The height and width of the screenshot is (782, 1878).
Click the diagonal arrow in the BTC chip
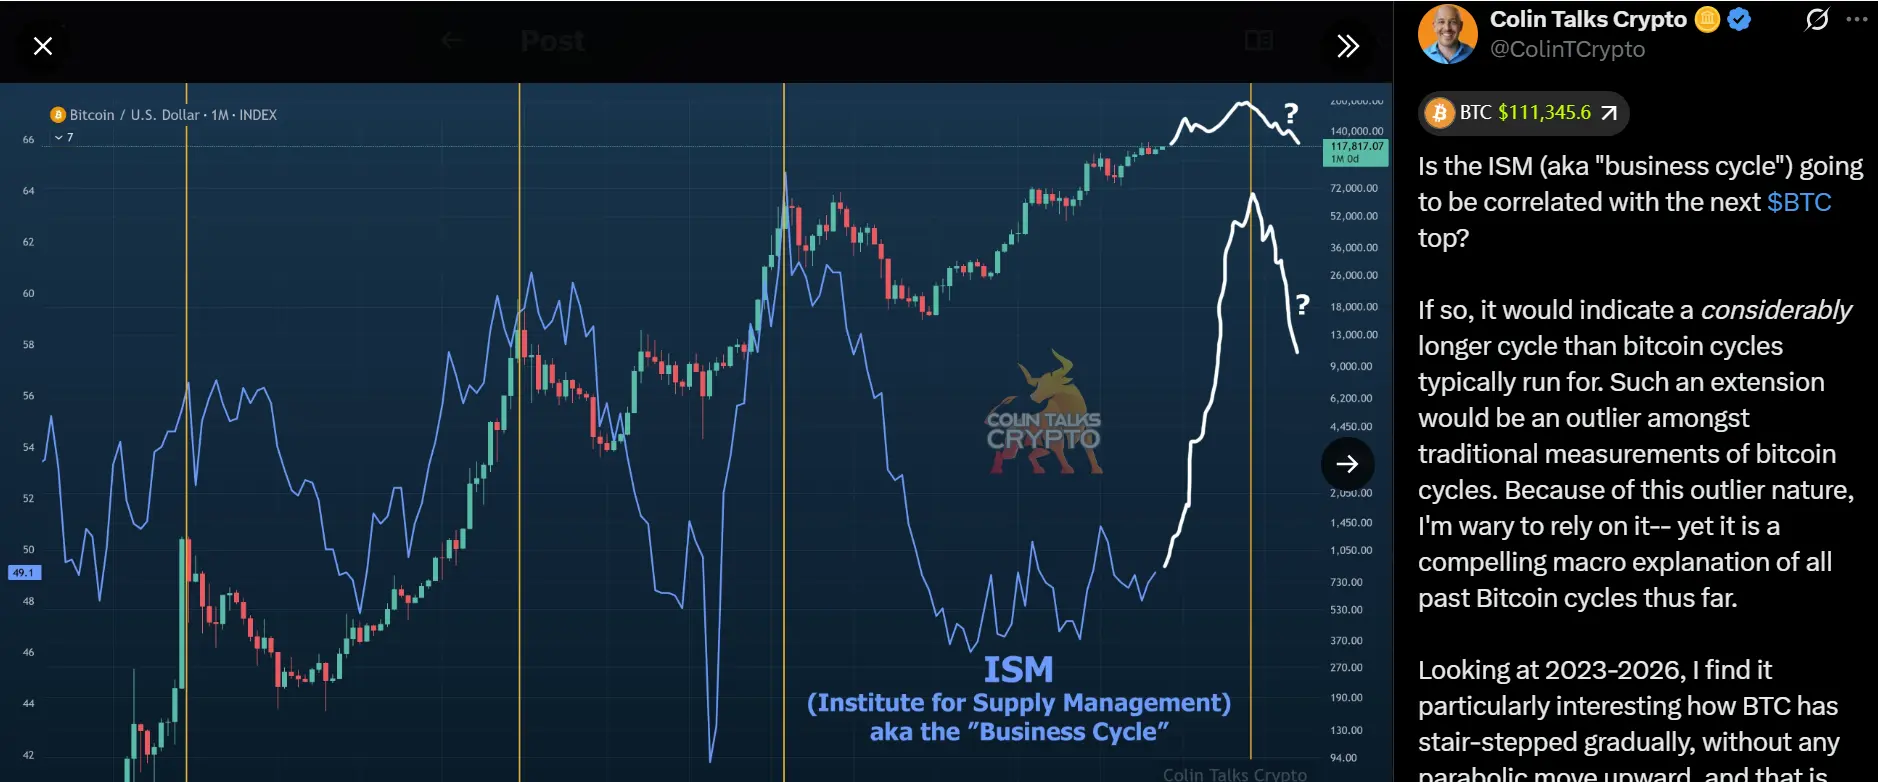pyautogui.click(x=1609, y=113)
